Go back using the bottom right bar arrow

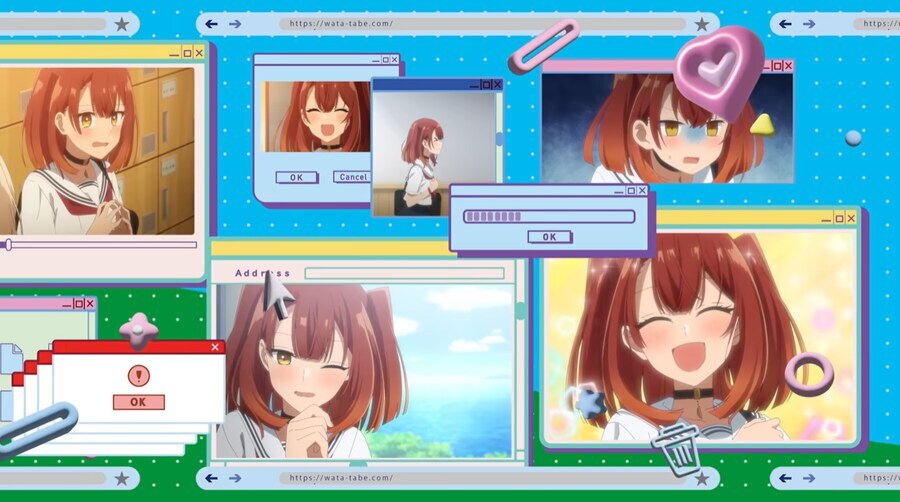[785, 478]
